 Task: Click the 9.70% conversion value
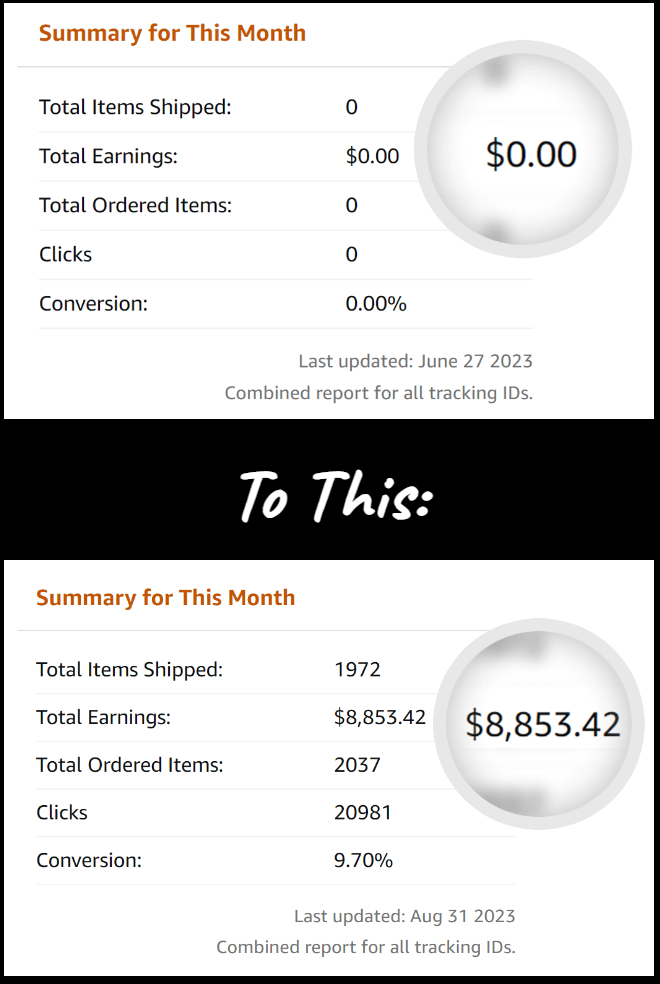[363, 860]
